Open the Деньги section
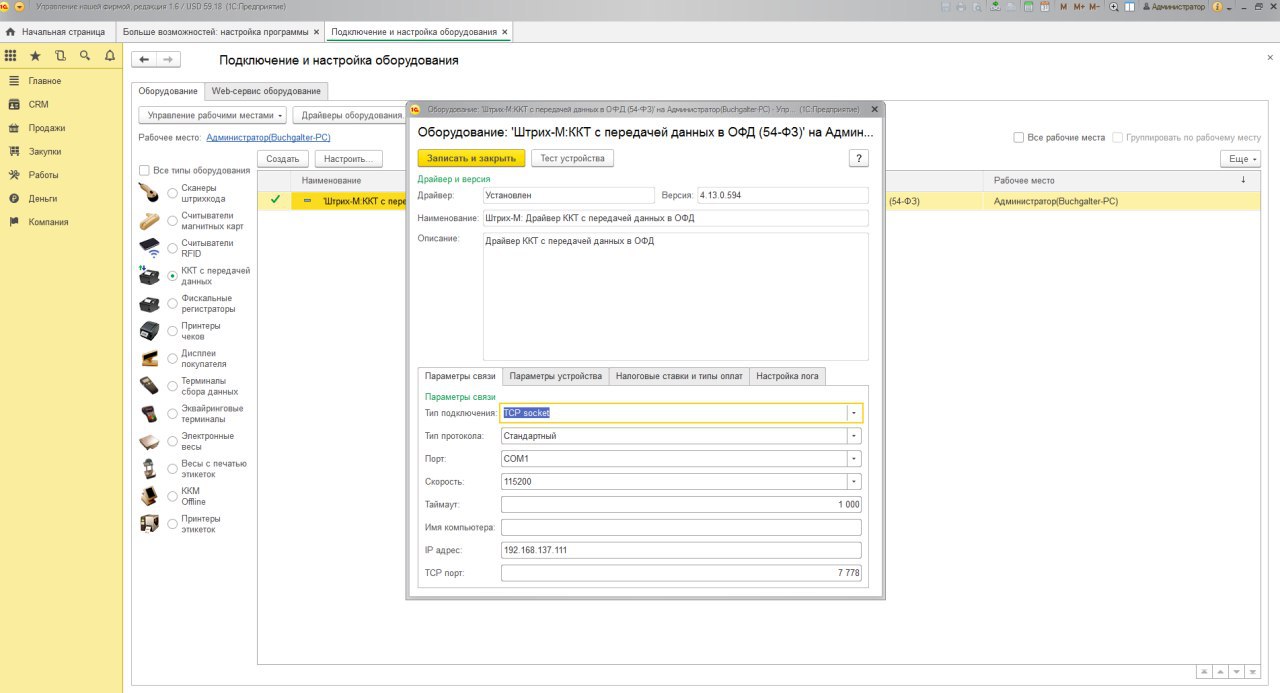1280x693 pixels. pos(42,198)
